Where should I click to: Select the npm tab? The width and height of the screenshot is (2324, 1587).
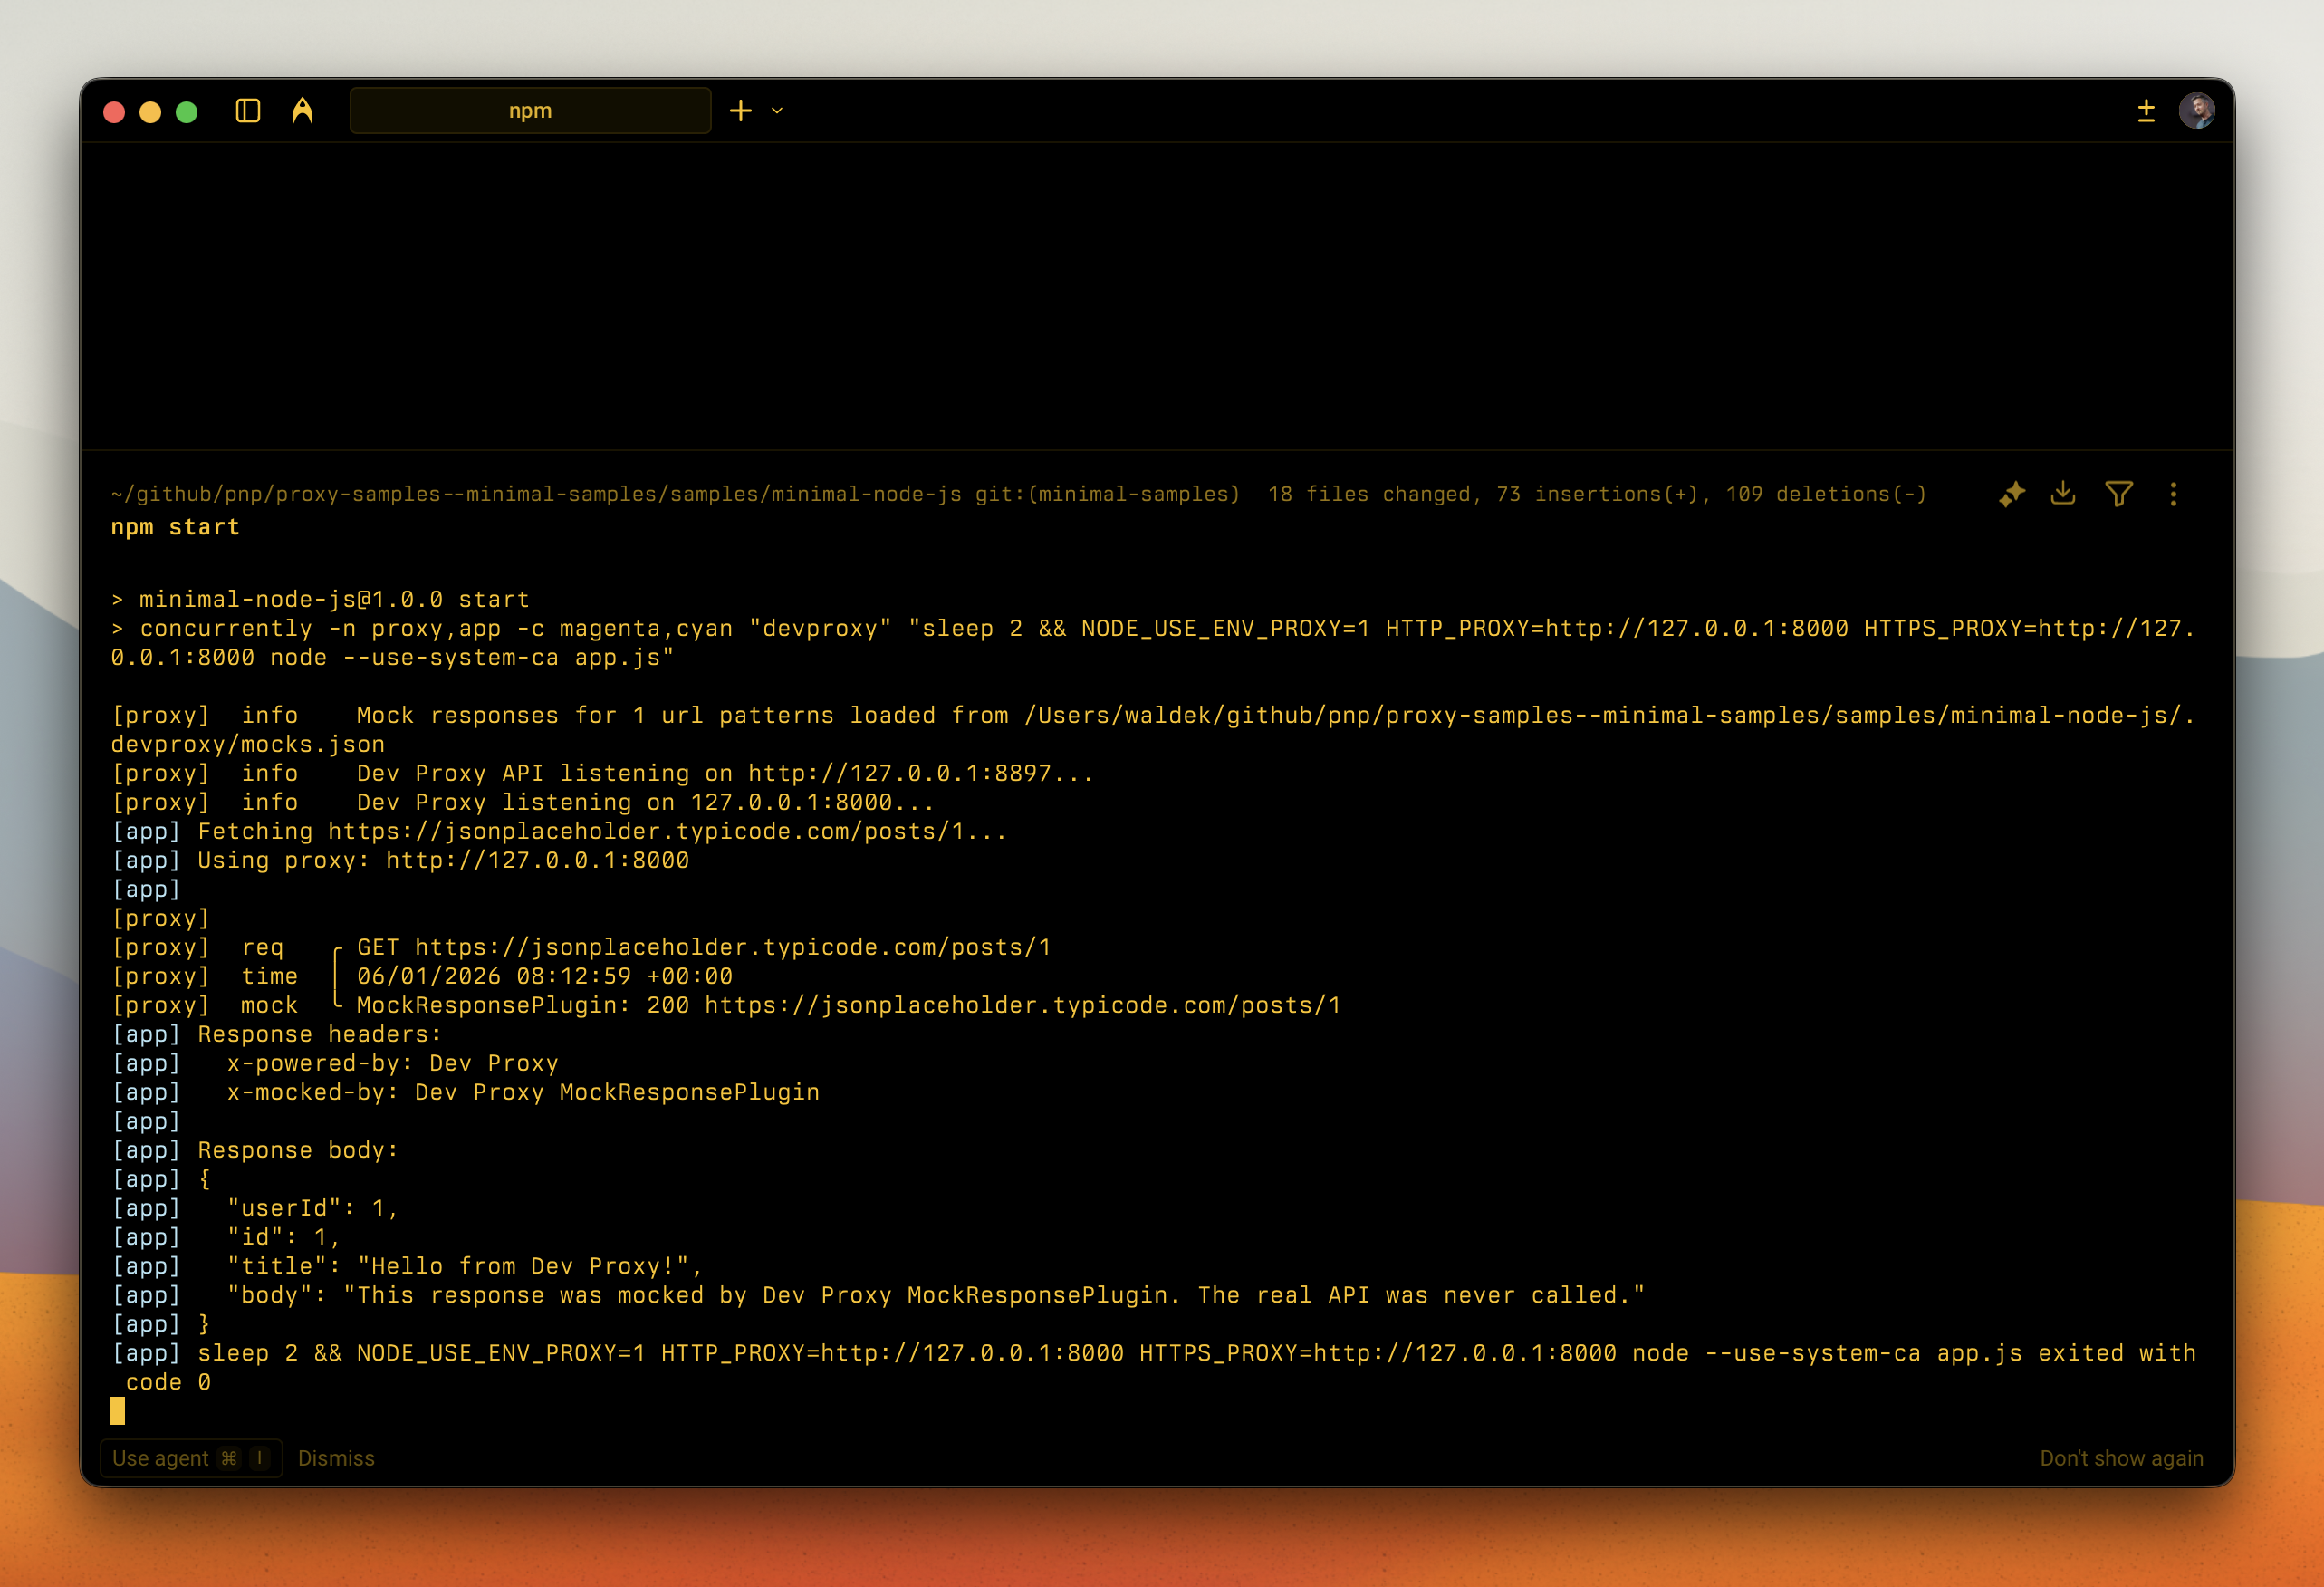click(x=530, y=110)
